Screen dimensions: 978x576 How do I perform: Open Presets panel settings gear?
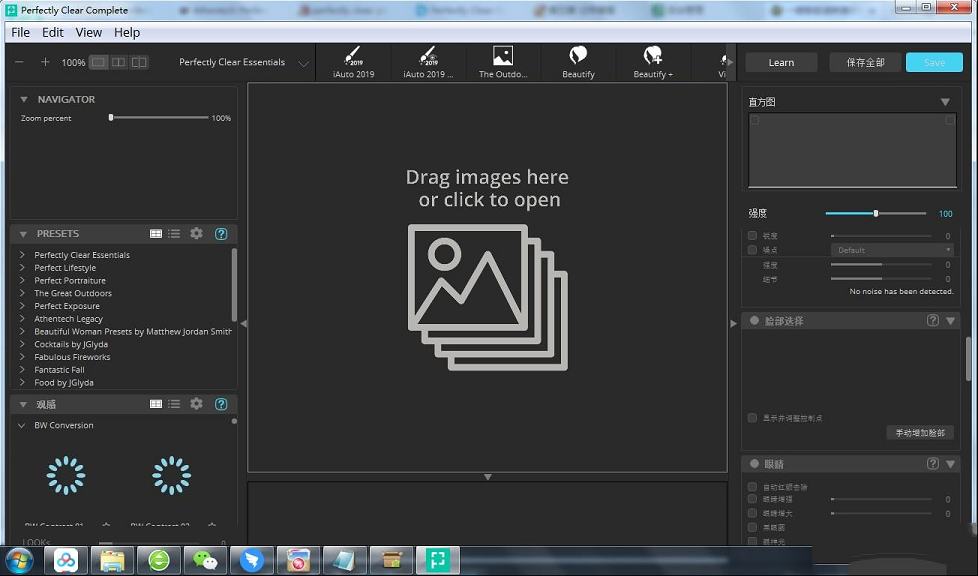pos(196,233)
